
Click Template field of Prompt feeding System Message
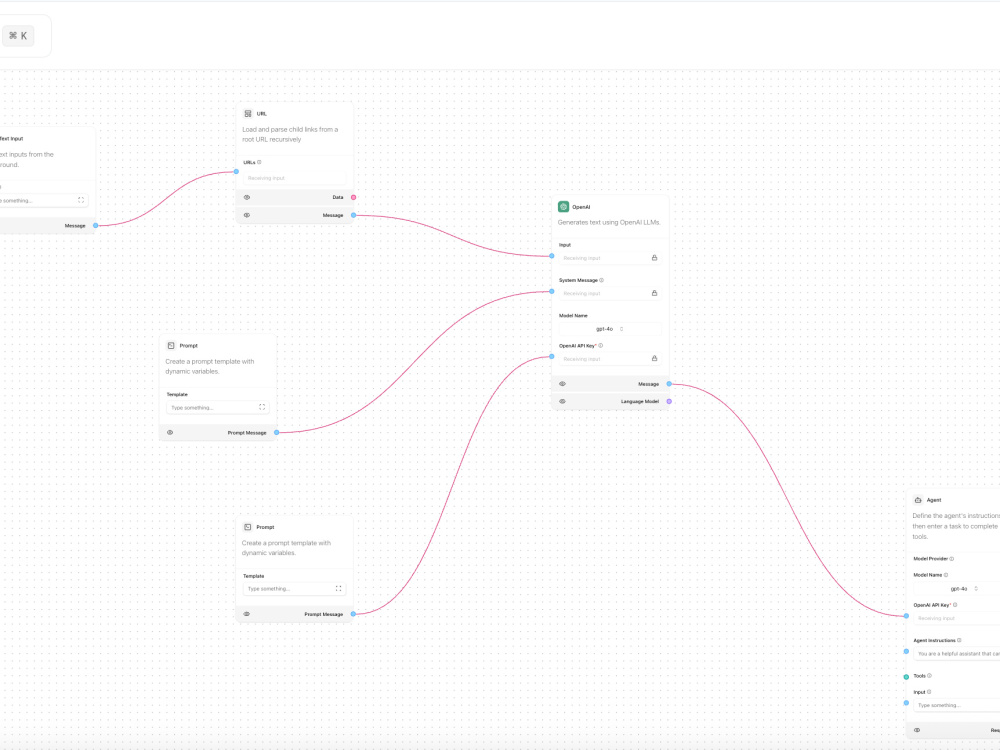[217, 407]
